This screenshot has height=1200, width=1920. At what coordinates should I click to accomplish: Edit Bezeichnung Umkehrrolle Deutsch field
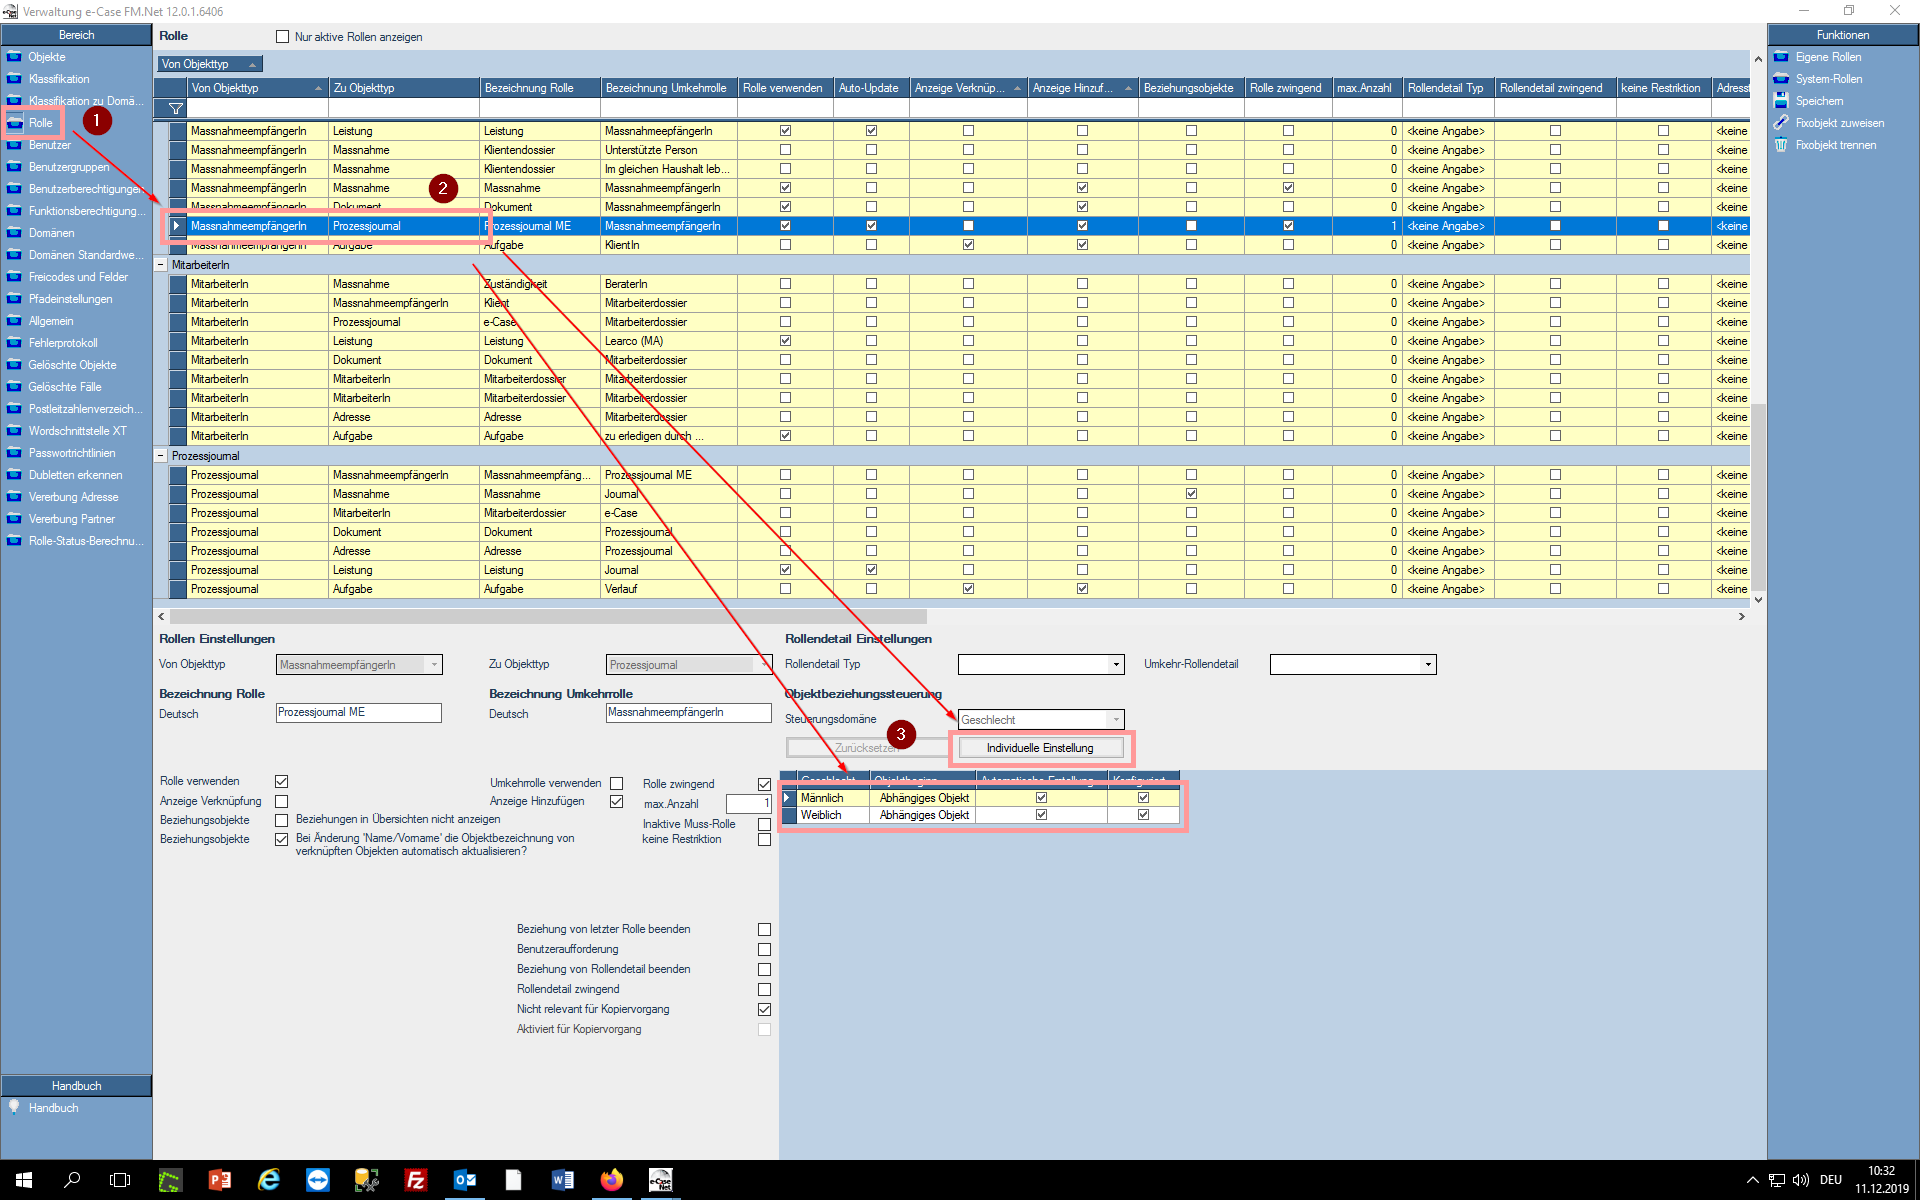tap(688, 713)
